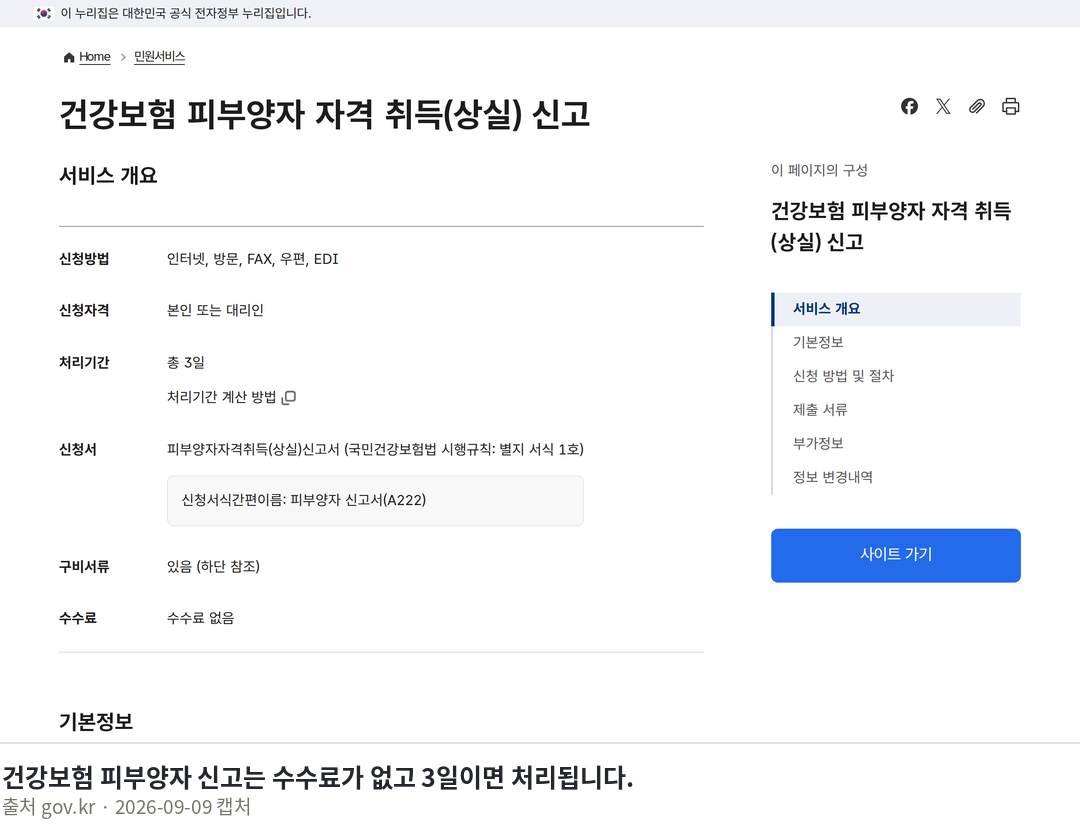This screenshot has height=829, width=1080.
Task: Click official e-government notice banner text
Action: [186, 13]
